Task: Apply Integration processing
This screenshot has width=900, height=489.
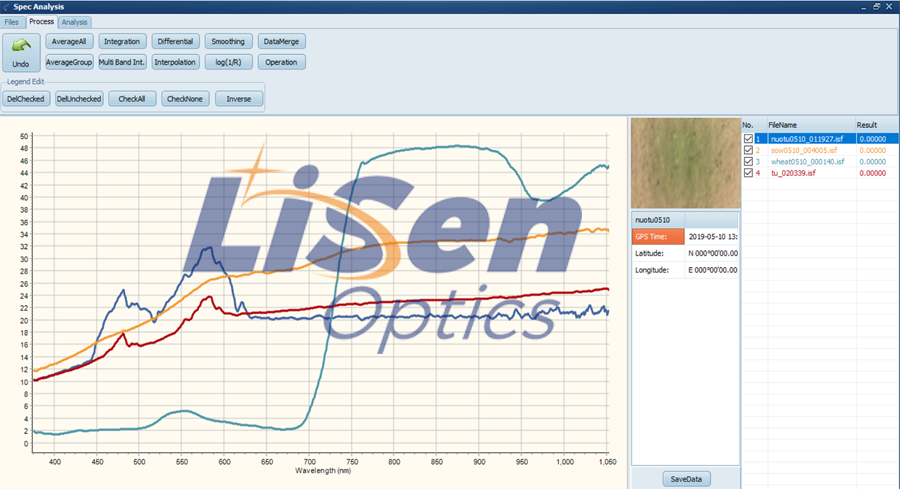Action: [x=122, y=41]
